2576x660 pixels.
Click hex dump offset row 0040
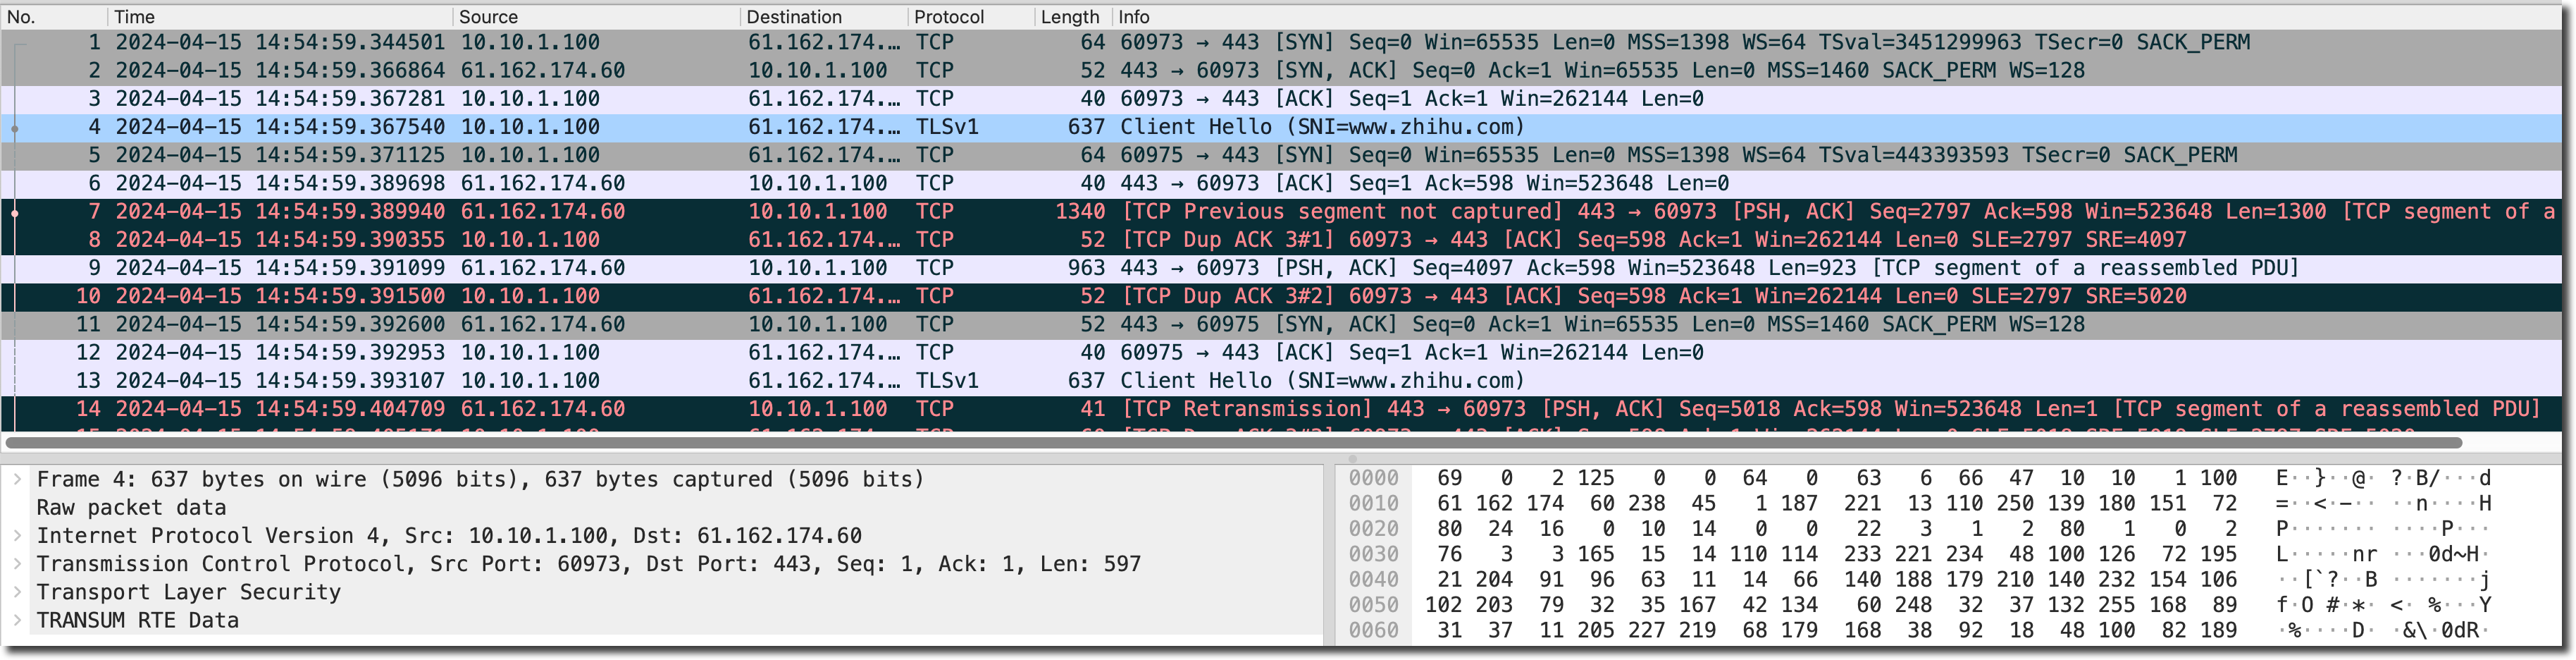(x=1373, y=579)
